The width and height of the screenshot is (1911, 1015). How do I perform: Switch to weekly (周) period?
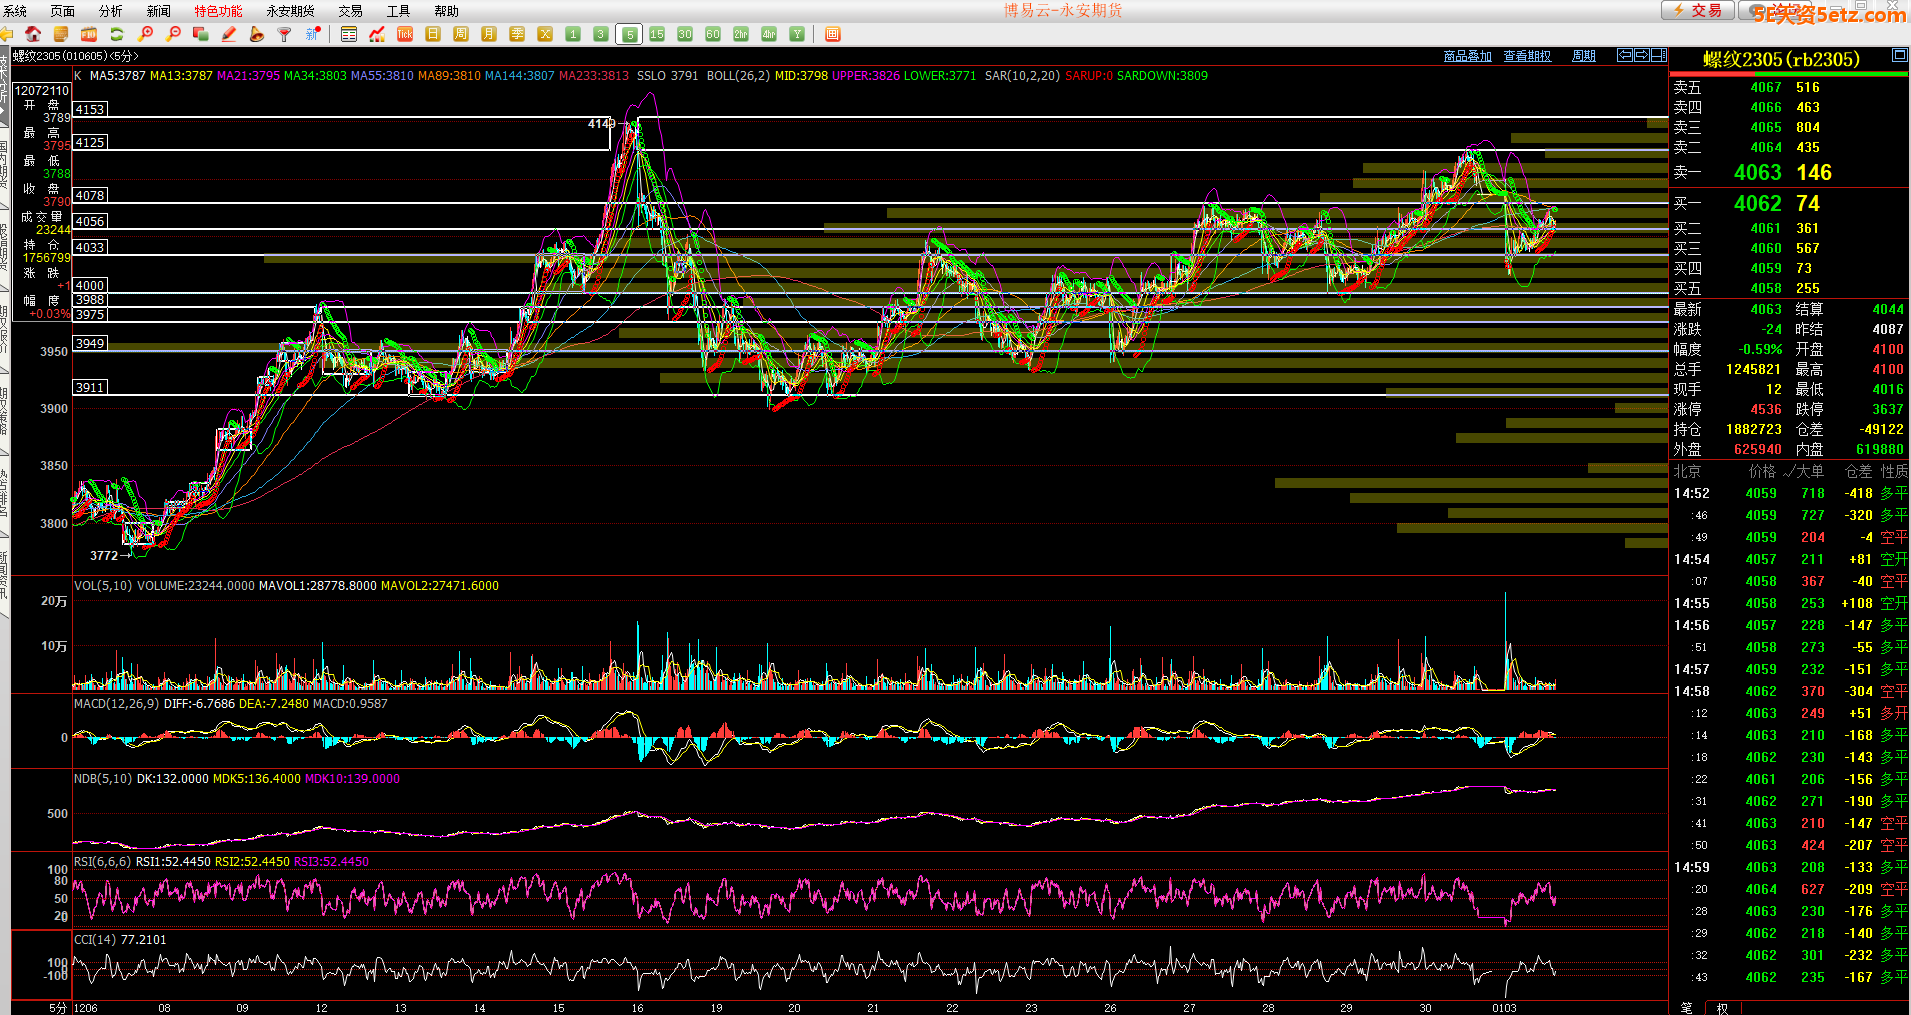tap(461, 34)
